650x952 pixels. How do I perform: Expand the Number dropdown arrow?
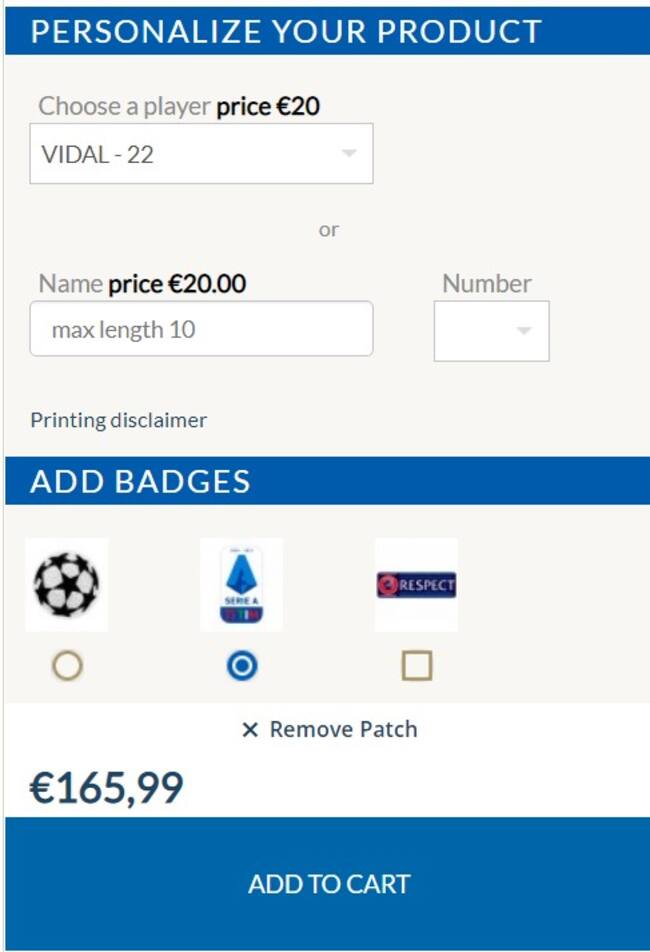[523, 331]
